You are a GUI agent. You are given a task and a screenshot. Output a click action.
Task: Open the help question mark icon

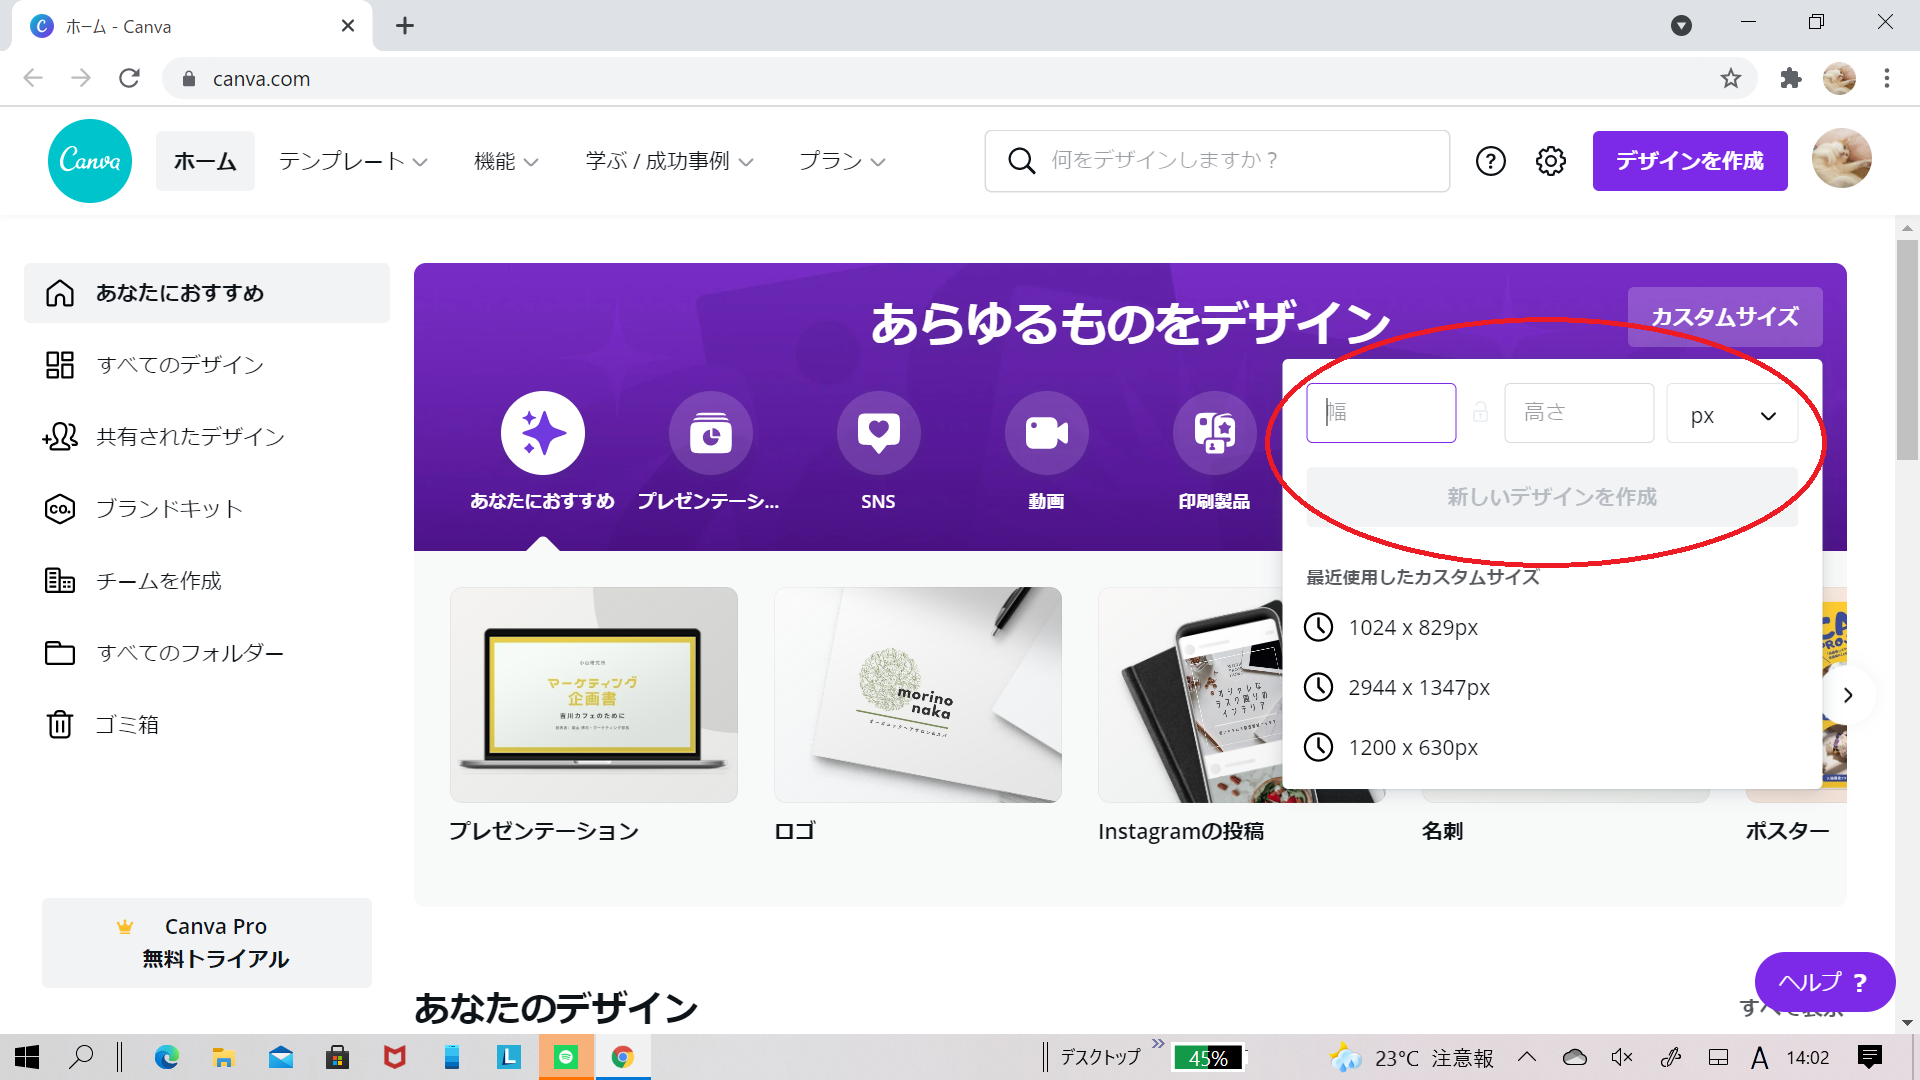coord(1490,161)
